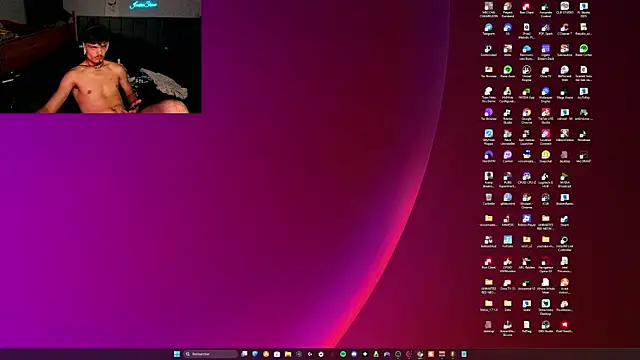Select the Elgato Stream Deck icon
Image resolution: width=640 pixels, height=360 pixels.
[x=546, y=52]
